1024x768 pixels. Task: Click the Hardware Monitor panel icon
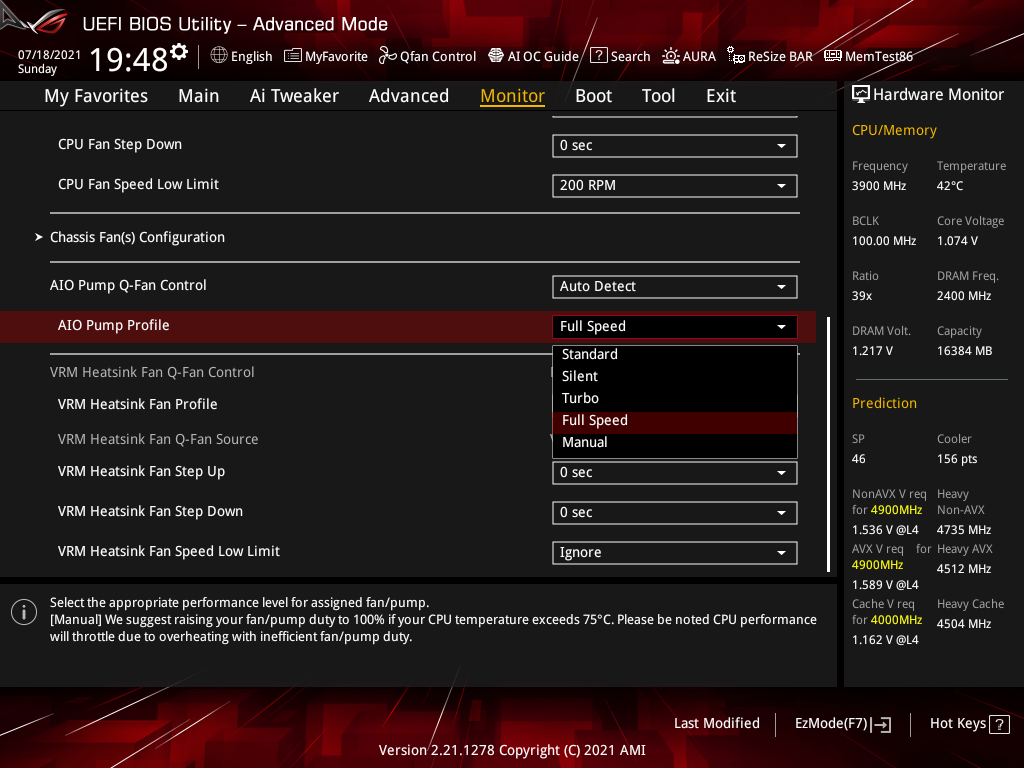click(861, 93)
